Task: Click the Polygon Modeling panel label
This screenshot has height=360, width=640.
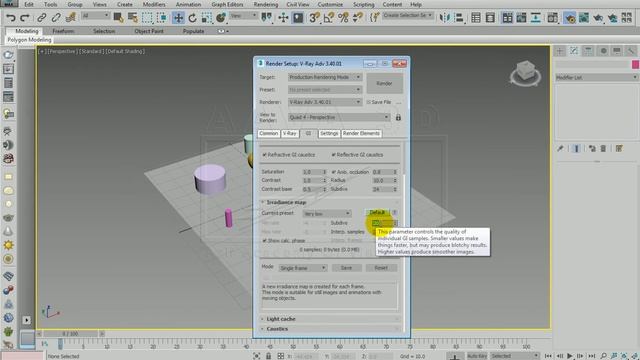Action: [29, 40]
